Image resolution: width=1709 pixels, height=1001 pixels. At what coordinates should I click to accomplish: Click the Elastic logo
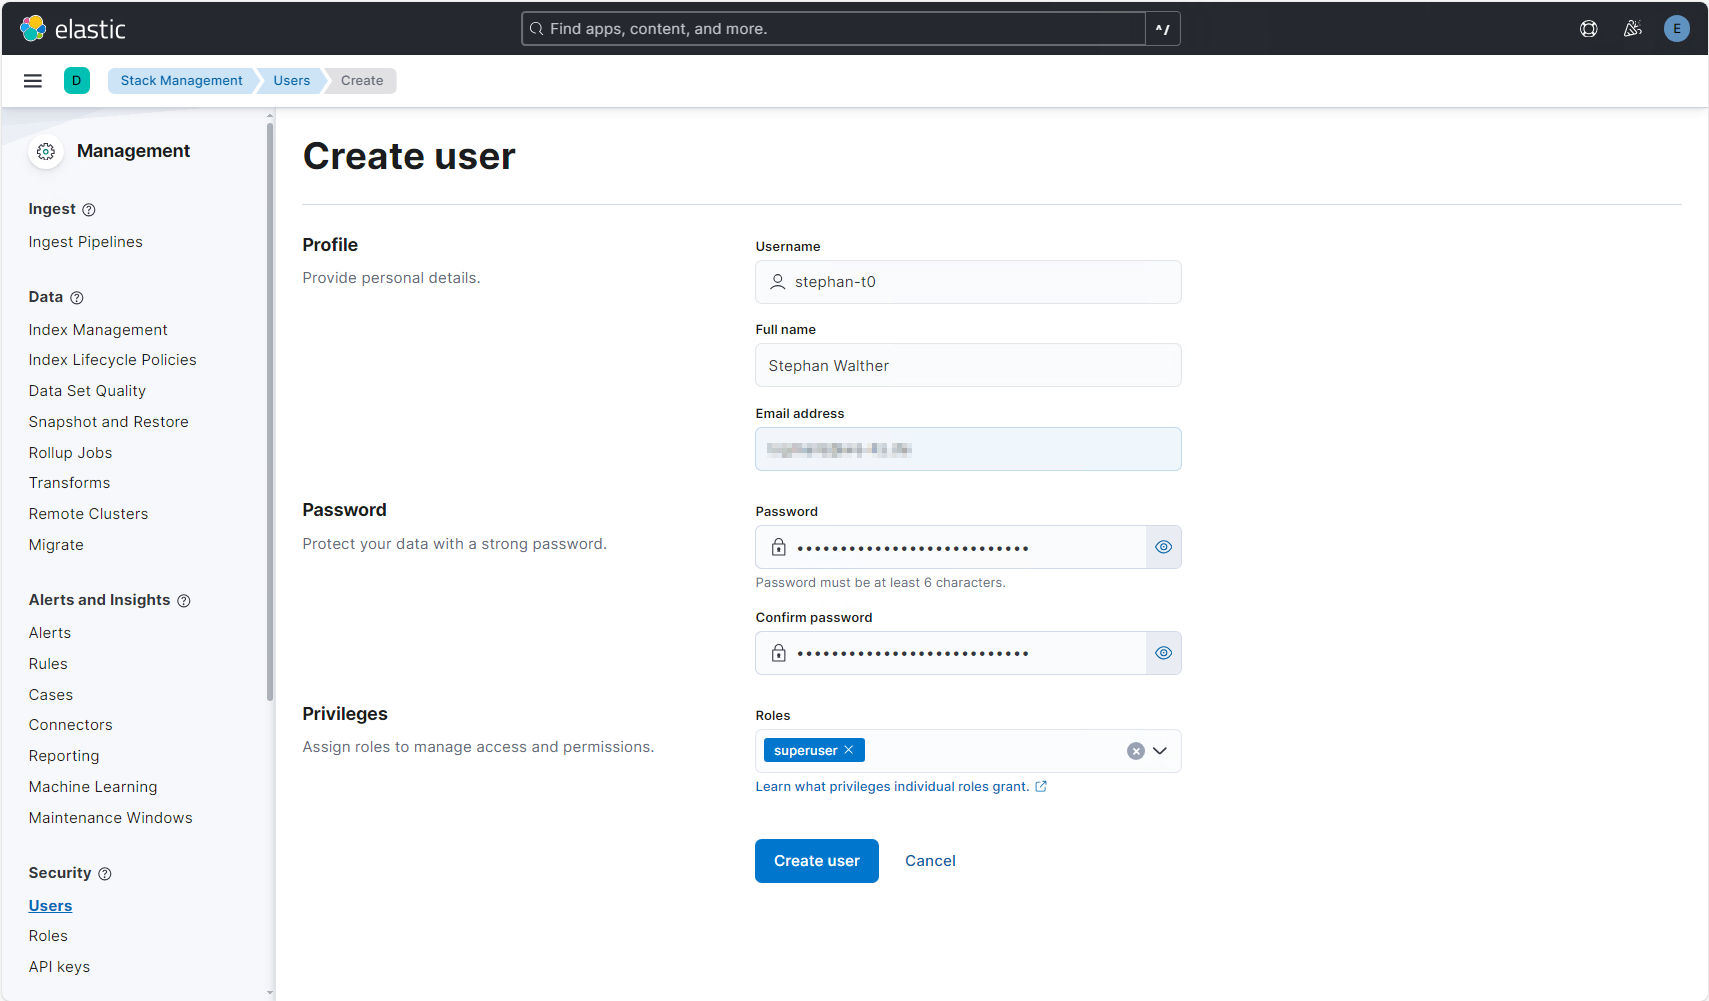pos(73,29)
